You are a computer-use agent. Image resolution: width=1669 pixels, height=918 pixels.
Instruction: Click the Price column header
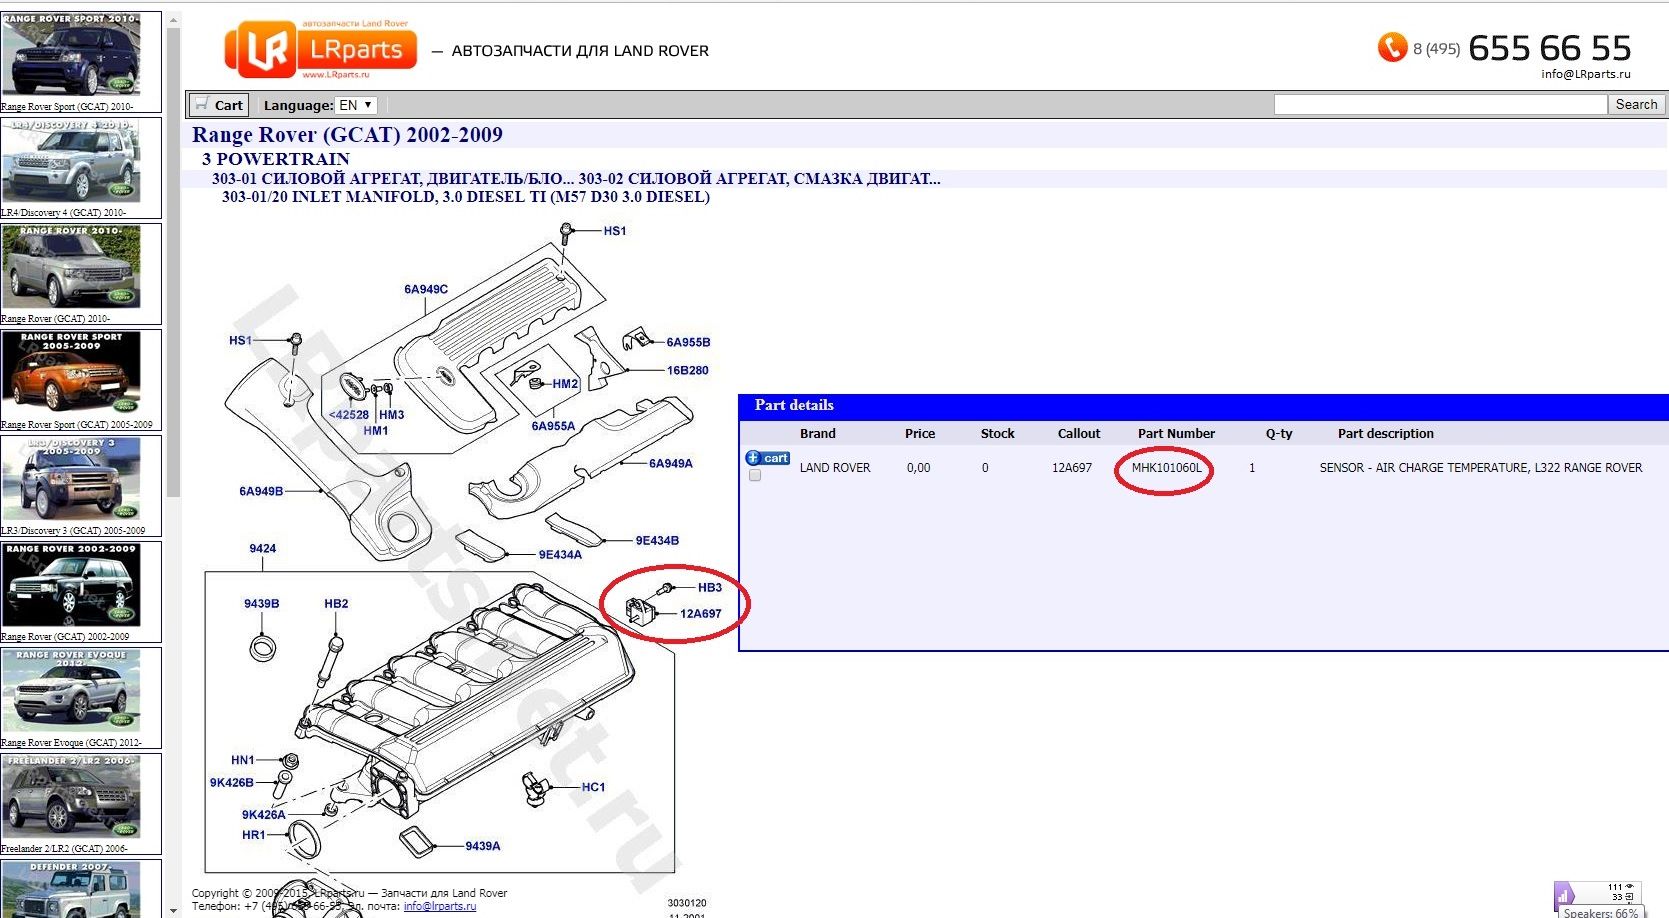[920, 434]
